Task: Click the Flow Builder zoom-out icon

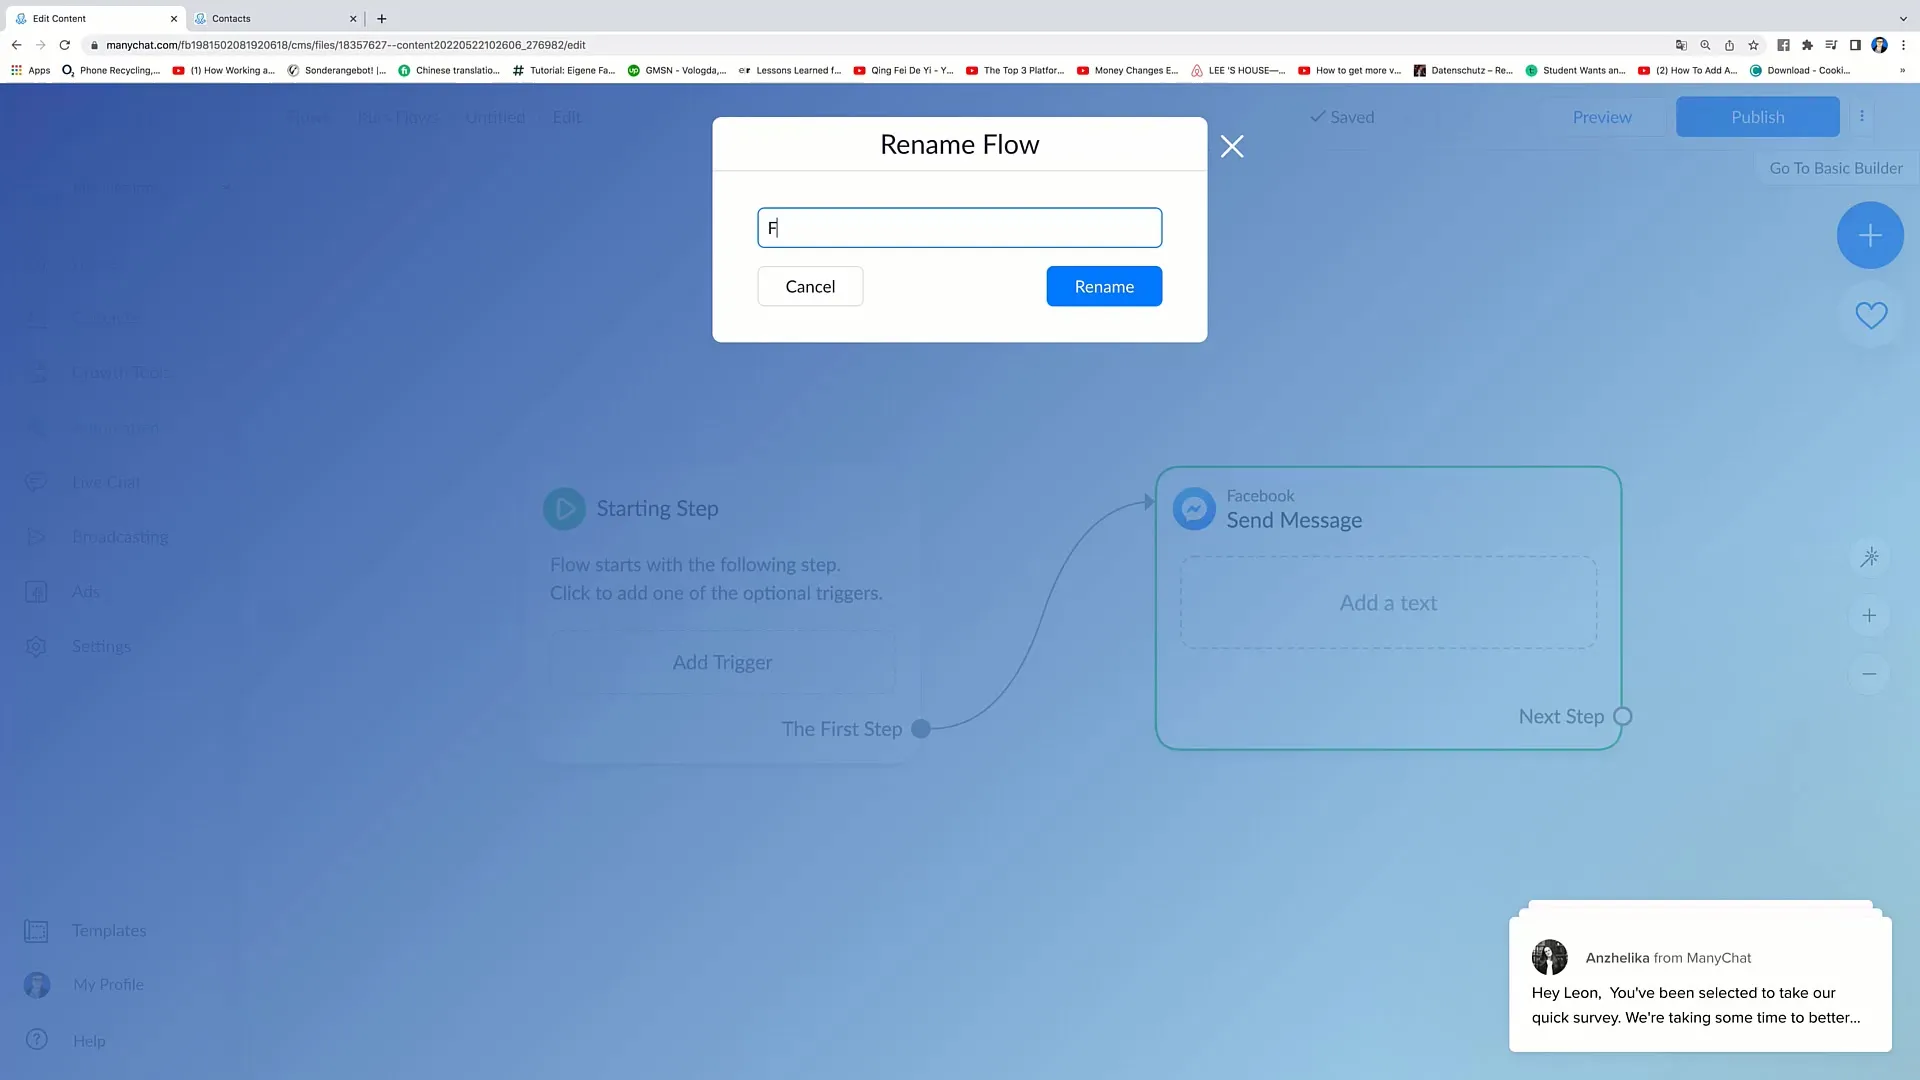Action: pyautogui.click(x=1871, y=674)
